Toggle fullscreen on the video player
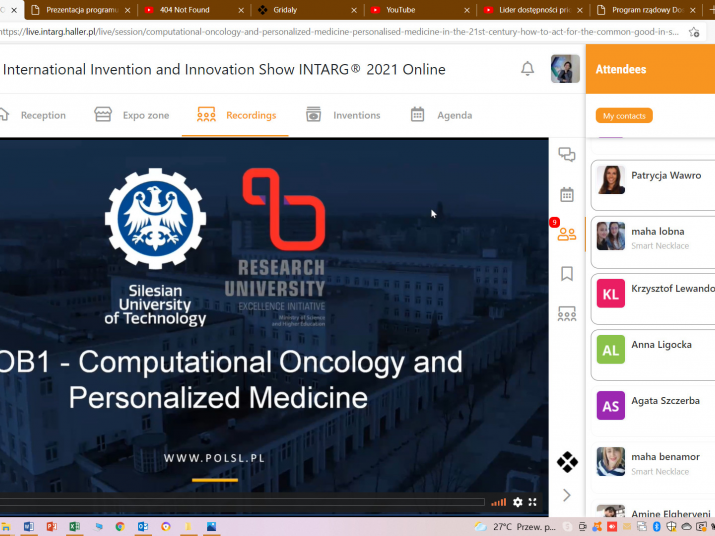This screenshot has width=715, height=536. (533, 502)
